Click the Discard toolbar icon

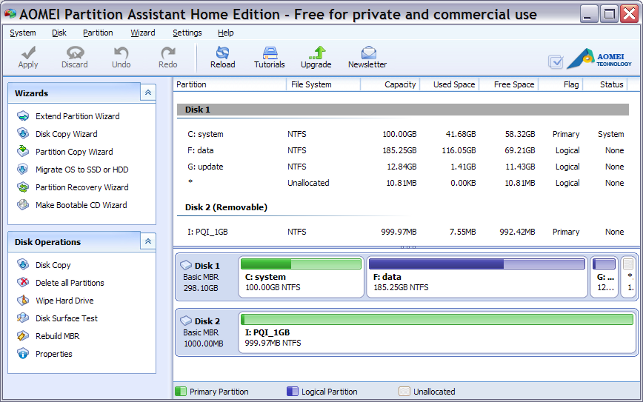(75, 53)
